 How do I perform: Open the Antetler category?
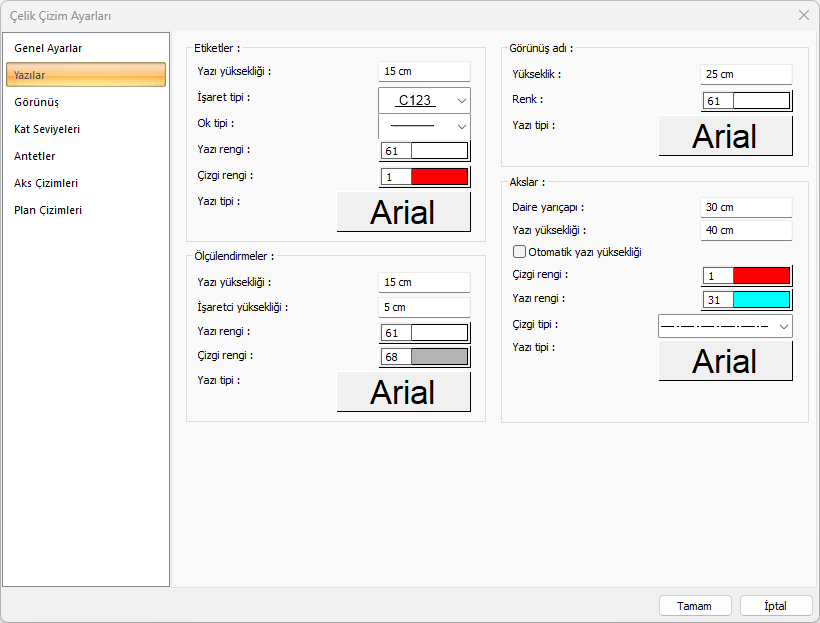point(35,156)
